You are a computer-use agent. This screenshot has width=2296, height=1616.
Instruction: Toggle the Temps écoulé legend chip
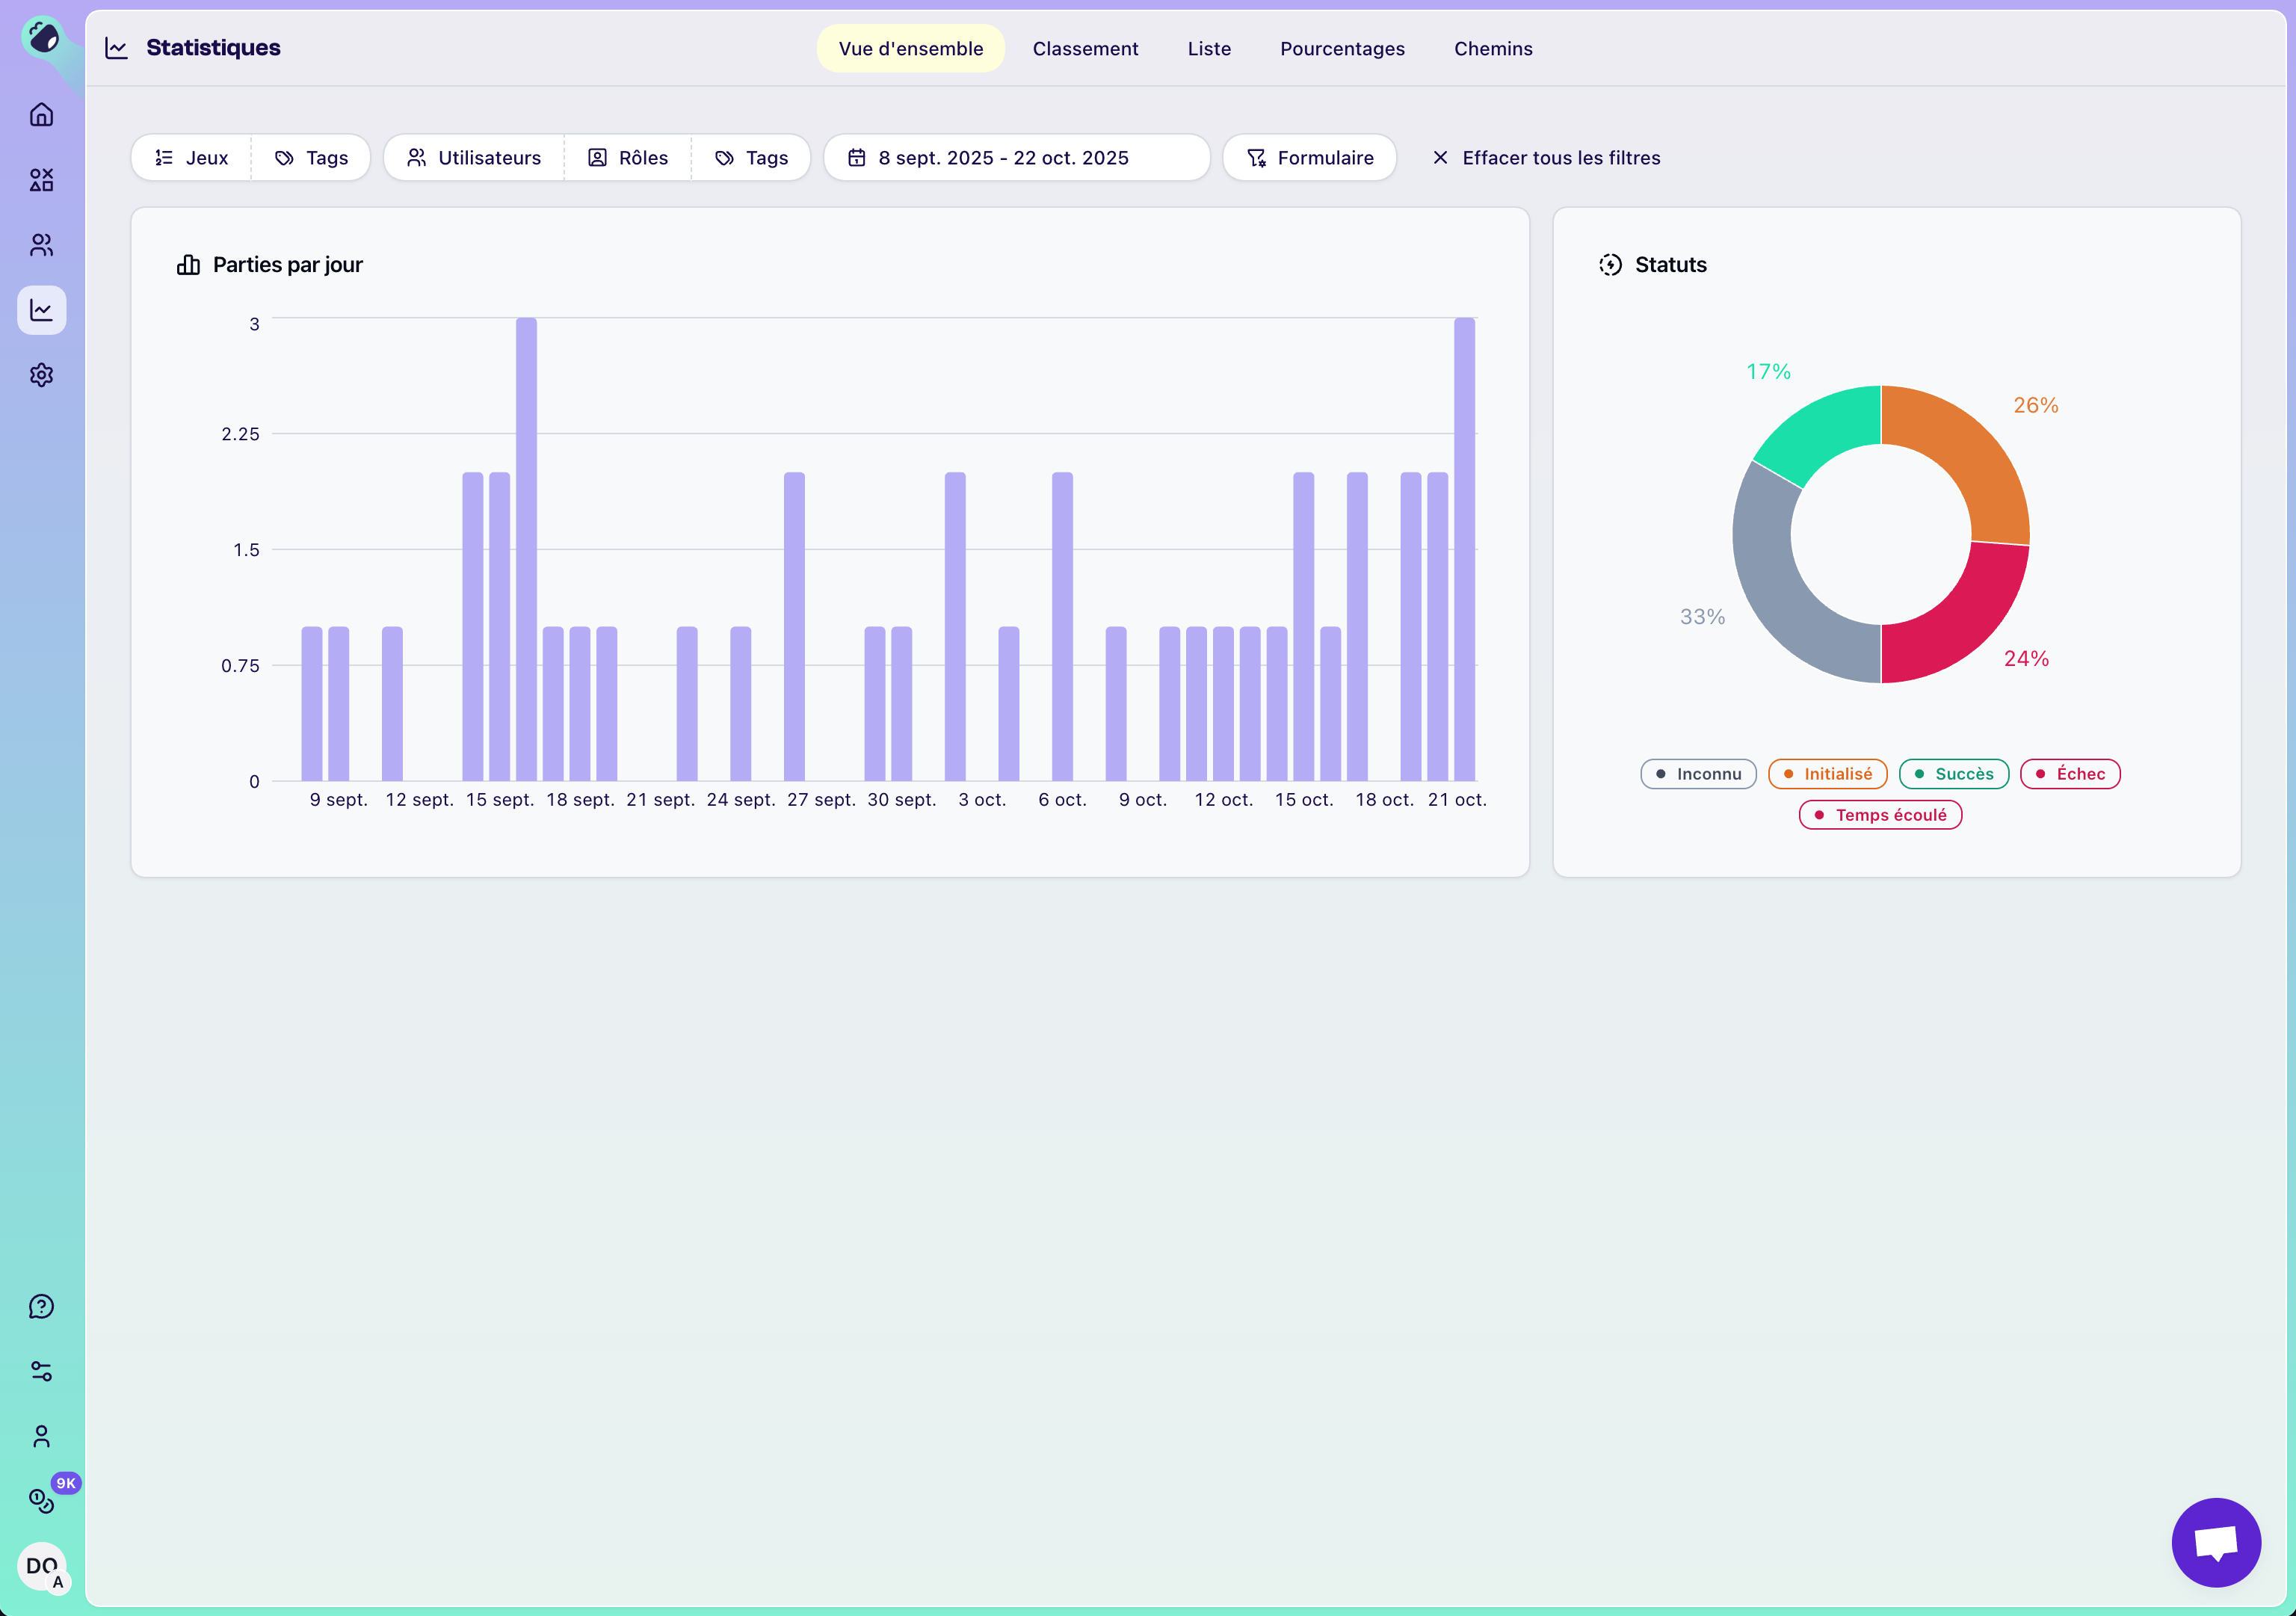(1880, 815)
